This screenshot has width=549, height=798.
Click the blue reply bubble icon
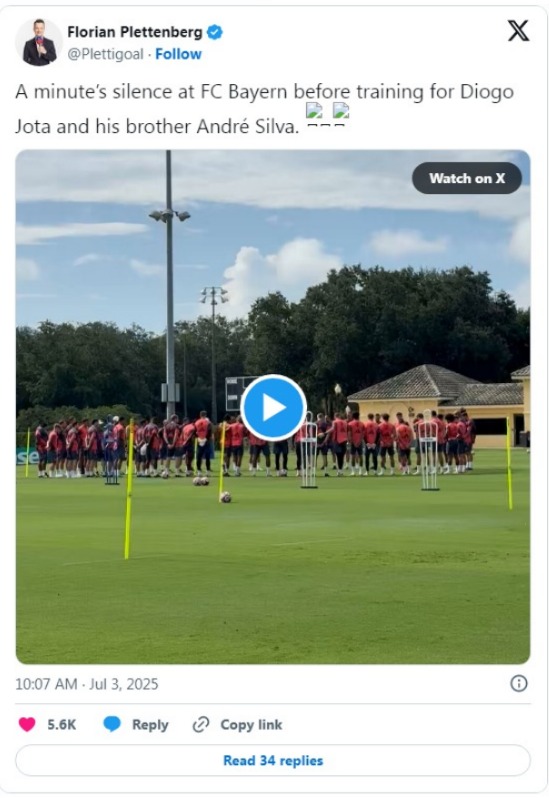[111, 725]
